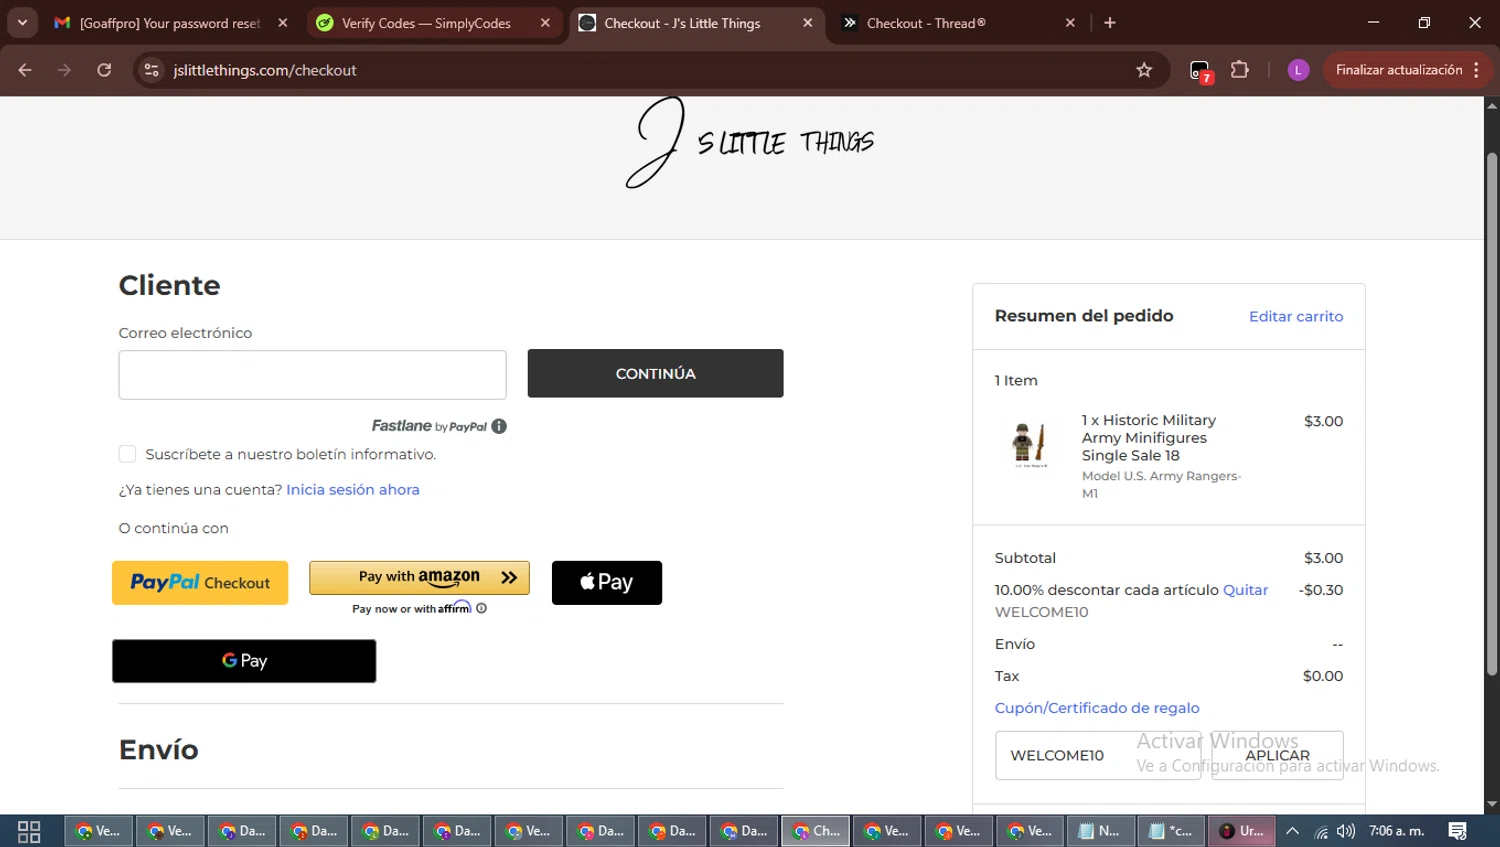Click APLICAR to apply the coupon

1277,755
